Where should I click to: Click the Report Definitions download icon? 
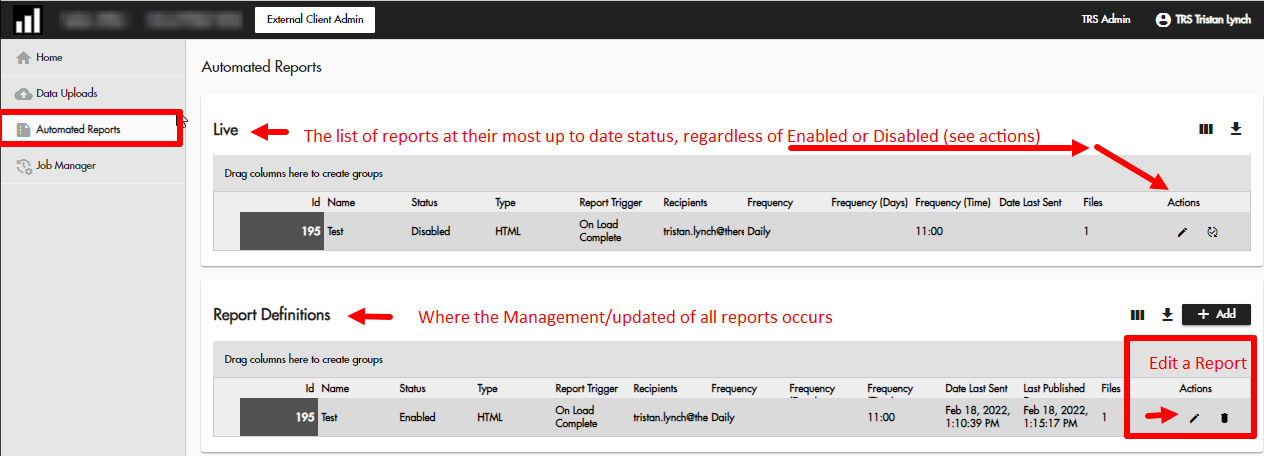1167,315
